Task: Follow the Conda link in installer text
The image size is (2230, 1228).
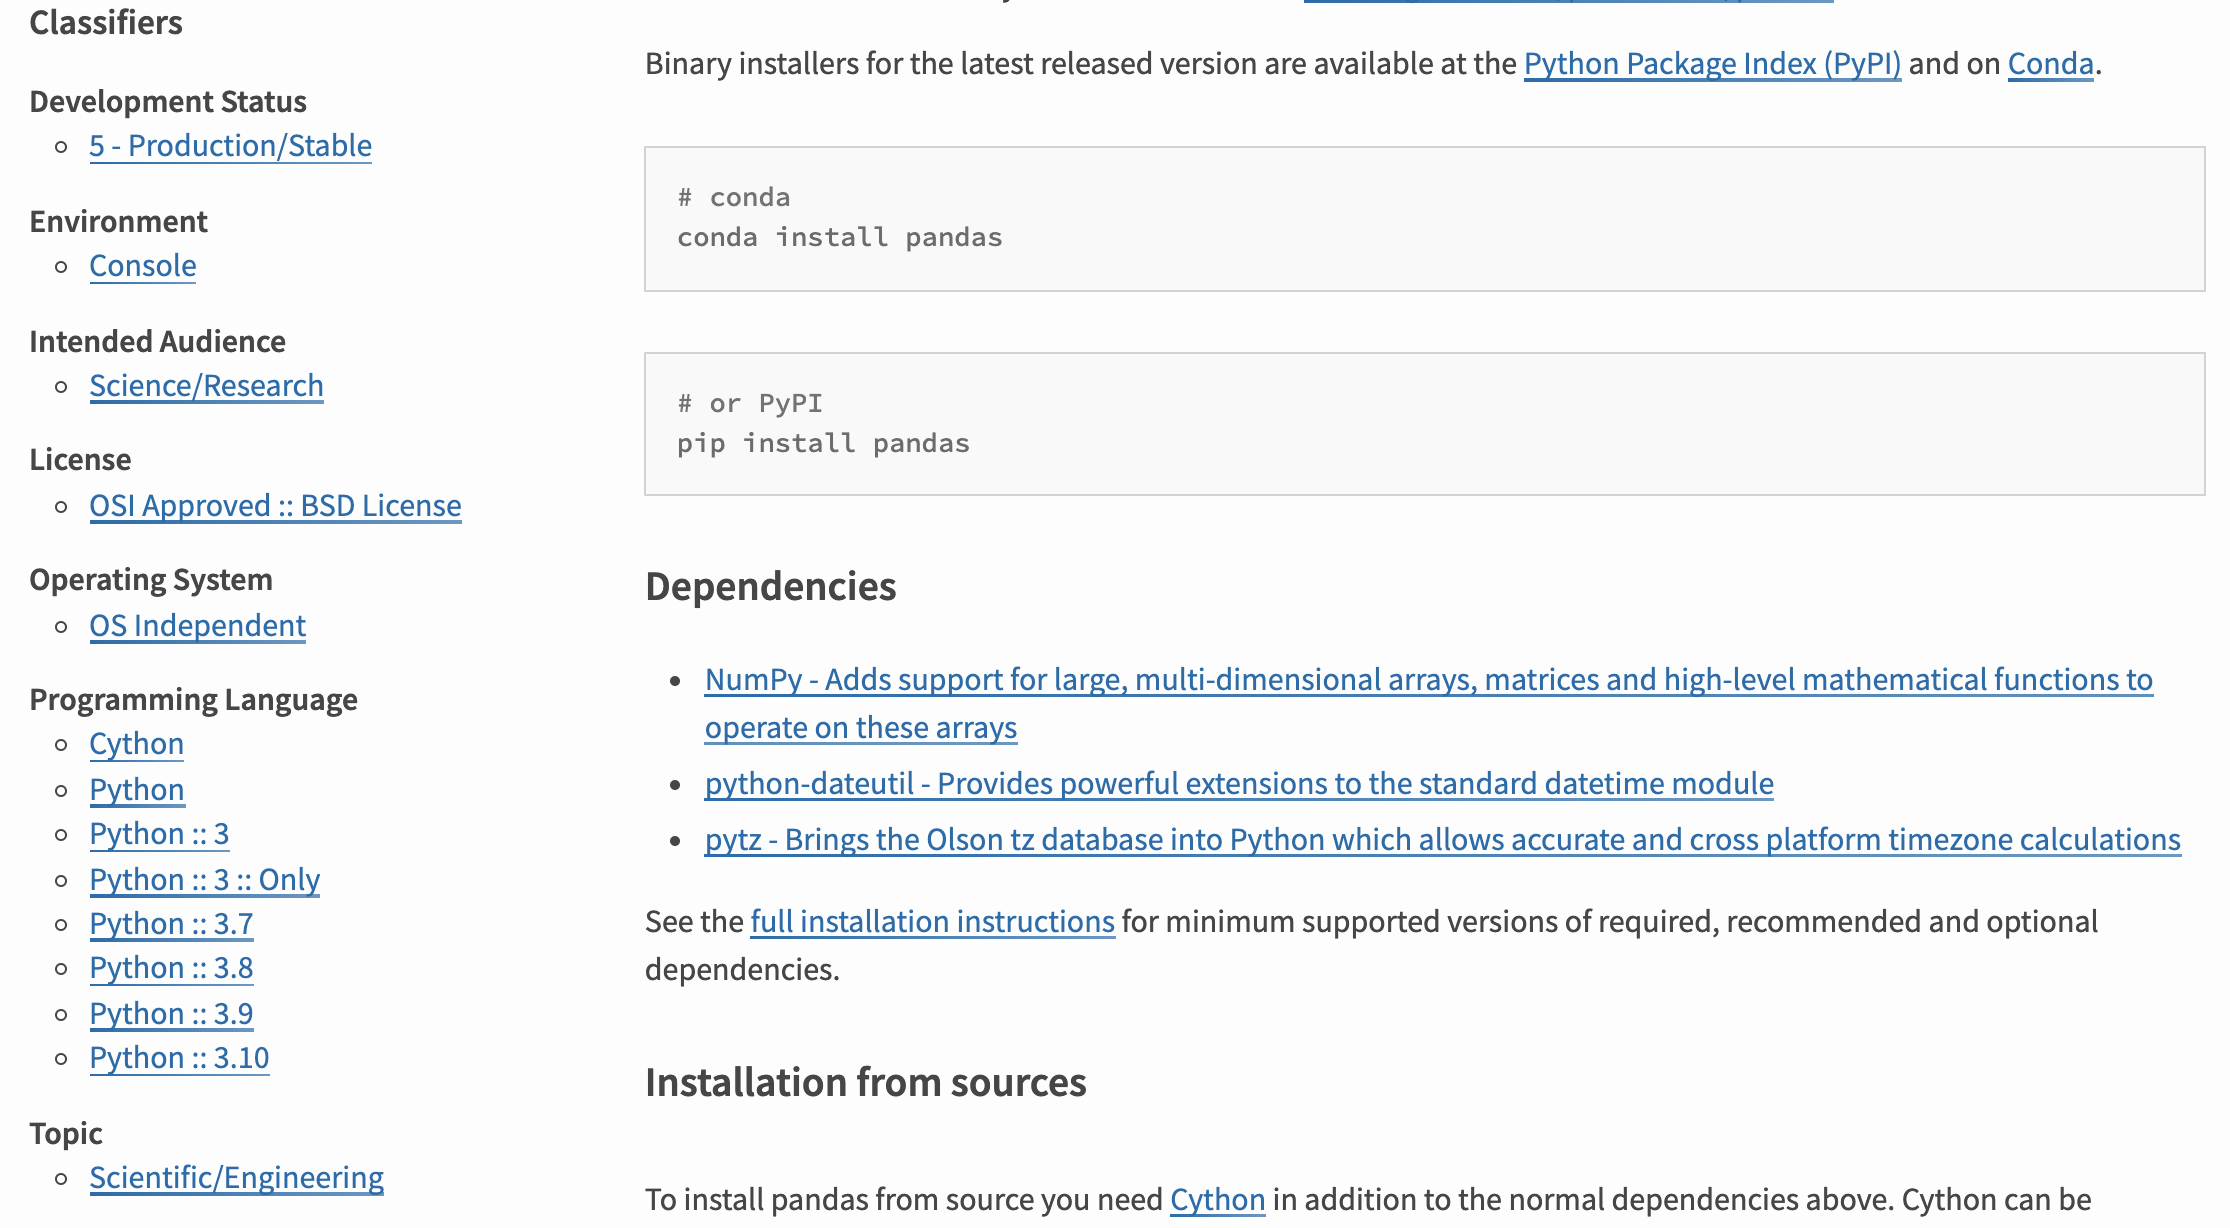Action: [2050, 64]
